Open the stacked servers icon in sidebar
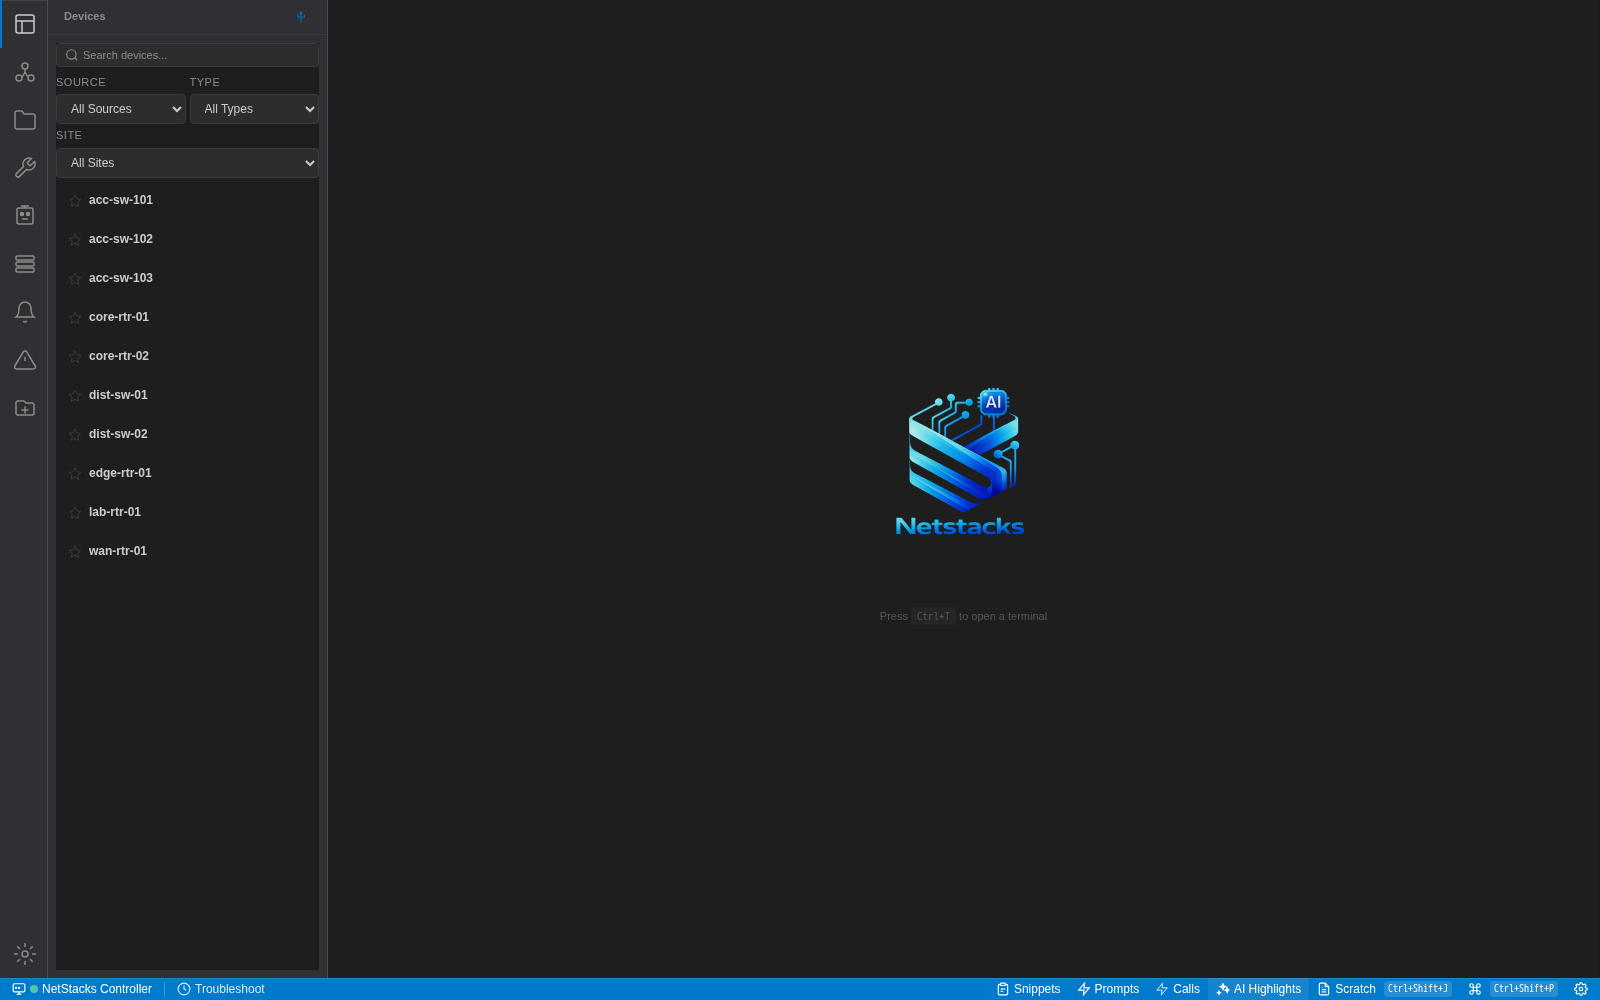The height and width of the screenshot is (1000, 1600). (x=25, y=264)
